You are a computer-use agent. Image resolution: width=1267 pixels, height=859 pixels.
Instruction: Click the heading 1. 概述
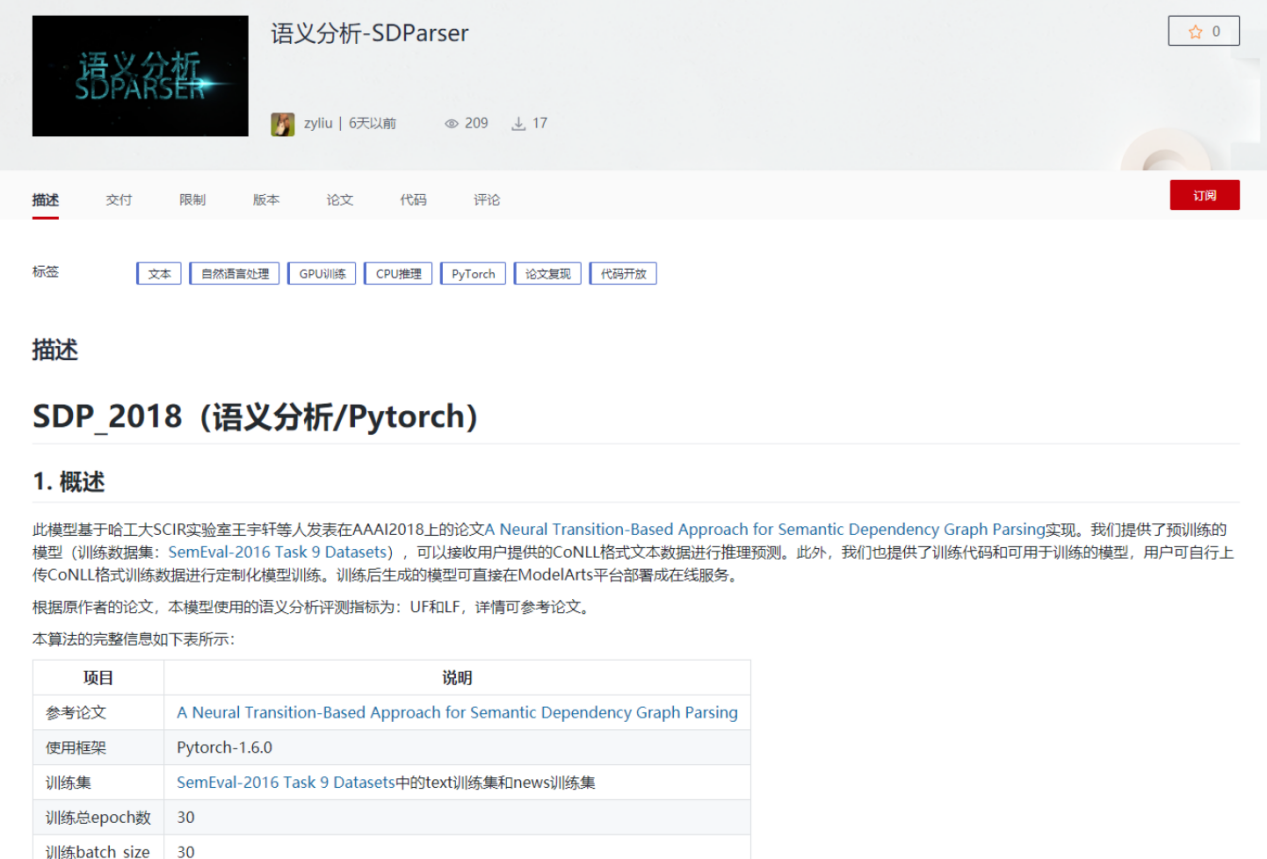click(68, 482)
